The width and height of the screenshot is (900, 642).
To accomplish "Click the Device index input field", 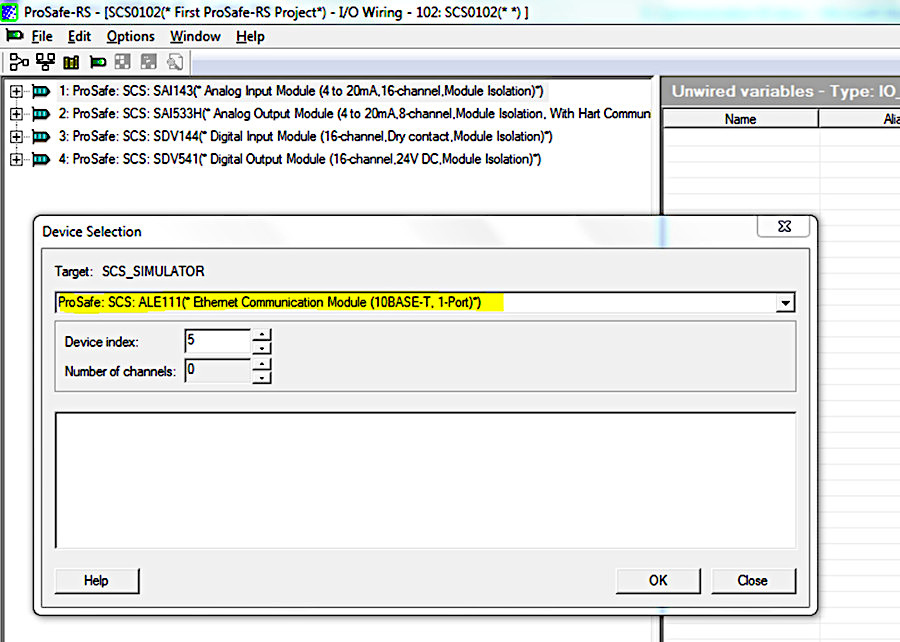I will 218,341.
